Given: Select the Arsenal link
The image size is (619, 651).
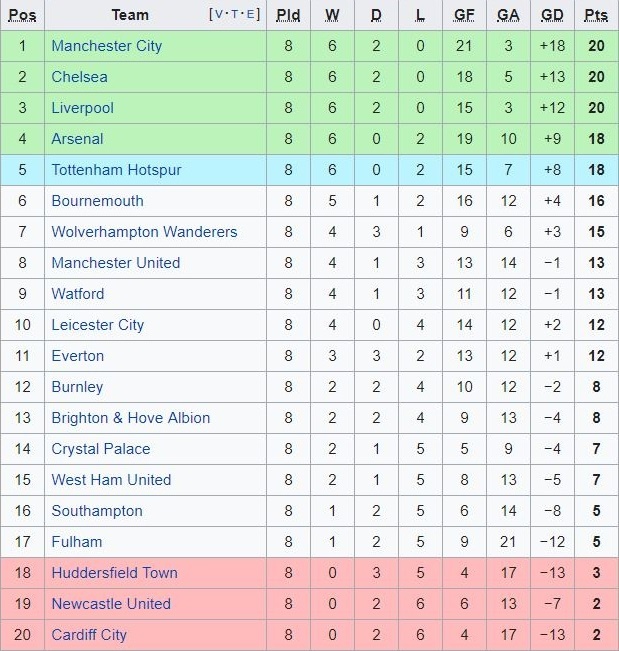Looking at the screenshot, I should pyautogui.click(x=77, y=139).
